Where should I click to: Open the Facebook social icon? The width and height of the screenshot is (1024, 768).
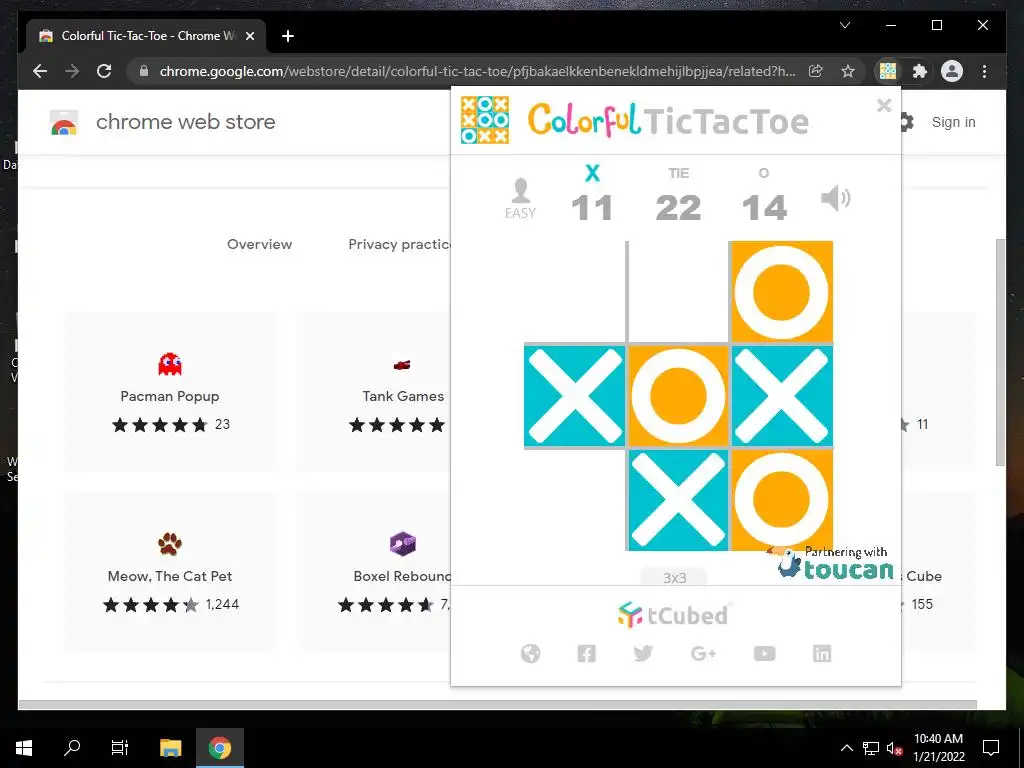586,653
